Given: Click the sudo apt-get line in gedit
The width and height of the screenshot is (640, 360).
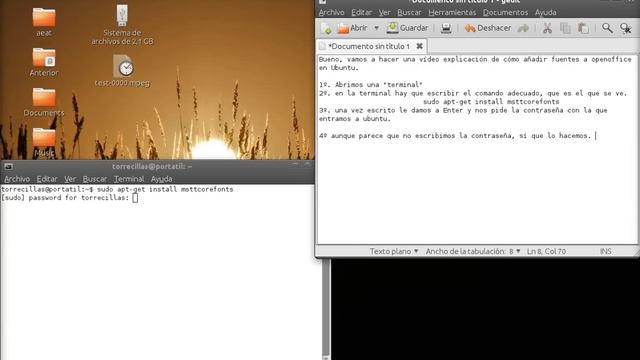Looking at the screenshot, I should click(491, 102).
